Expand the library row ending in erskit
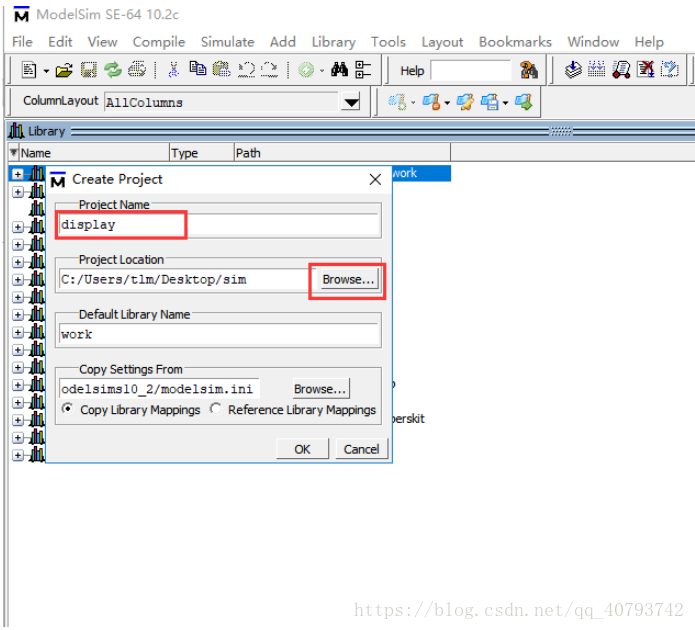The height and width of the screenshot is (630, 695). [x=17, y=420]
